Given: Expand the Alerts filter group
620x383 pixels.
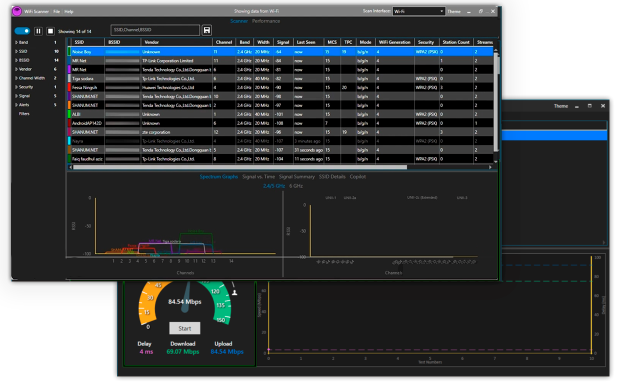Looking at the screenshot, I should pyautogui.click(x=22, y=105).
